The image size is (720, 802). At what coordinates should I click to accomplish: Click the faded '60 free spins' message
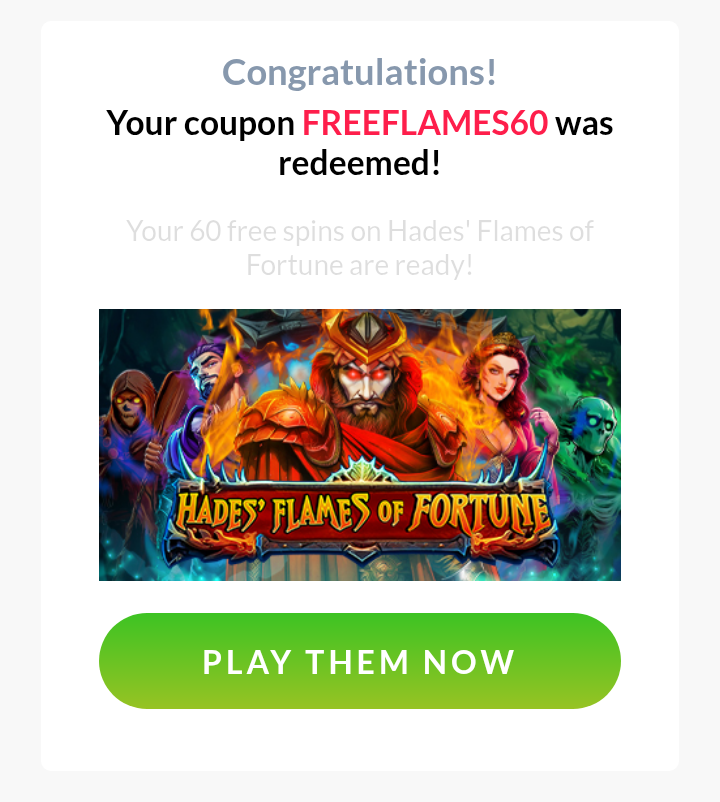tap(359, 248)
